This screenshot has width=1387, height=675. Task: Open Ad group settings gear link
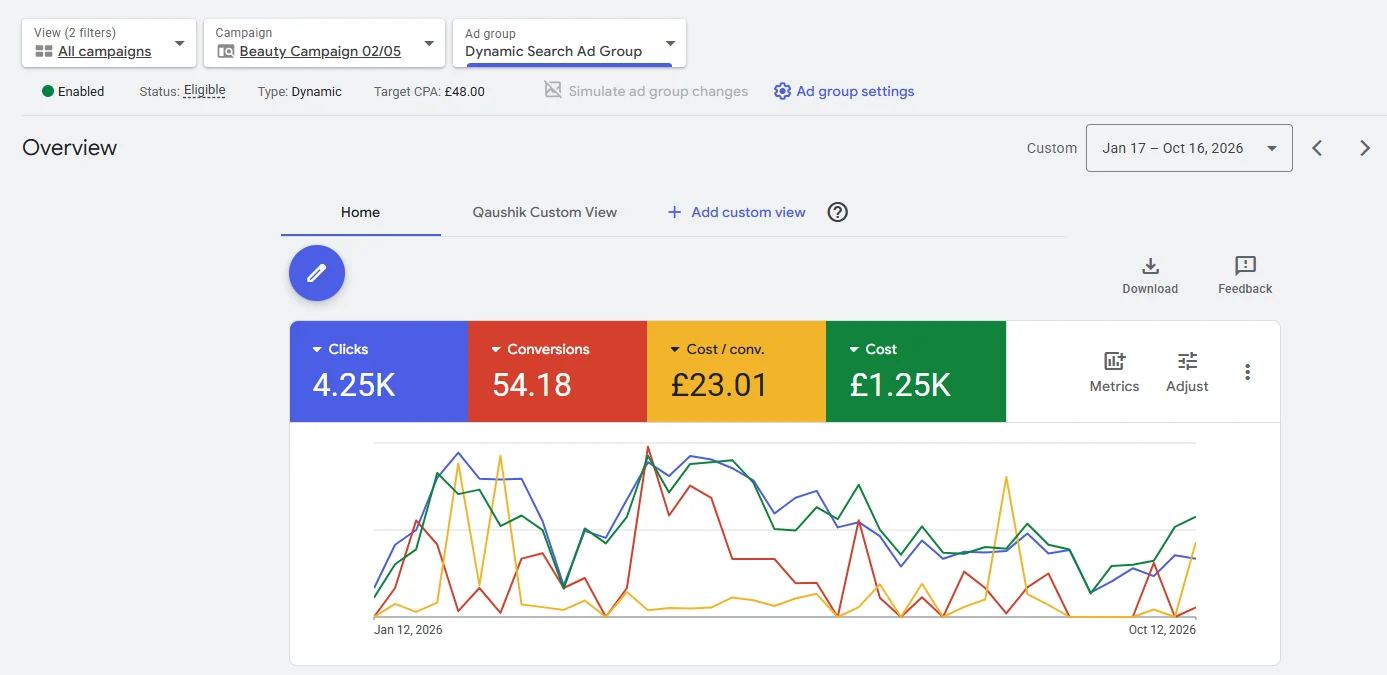coord(782,91)
